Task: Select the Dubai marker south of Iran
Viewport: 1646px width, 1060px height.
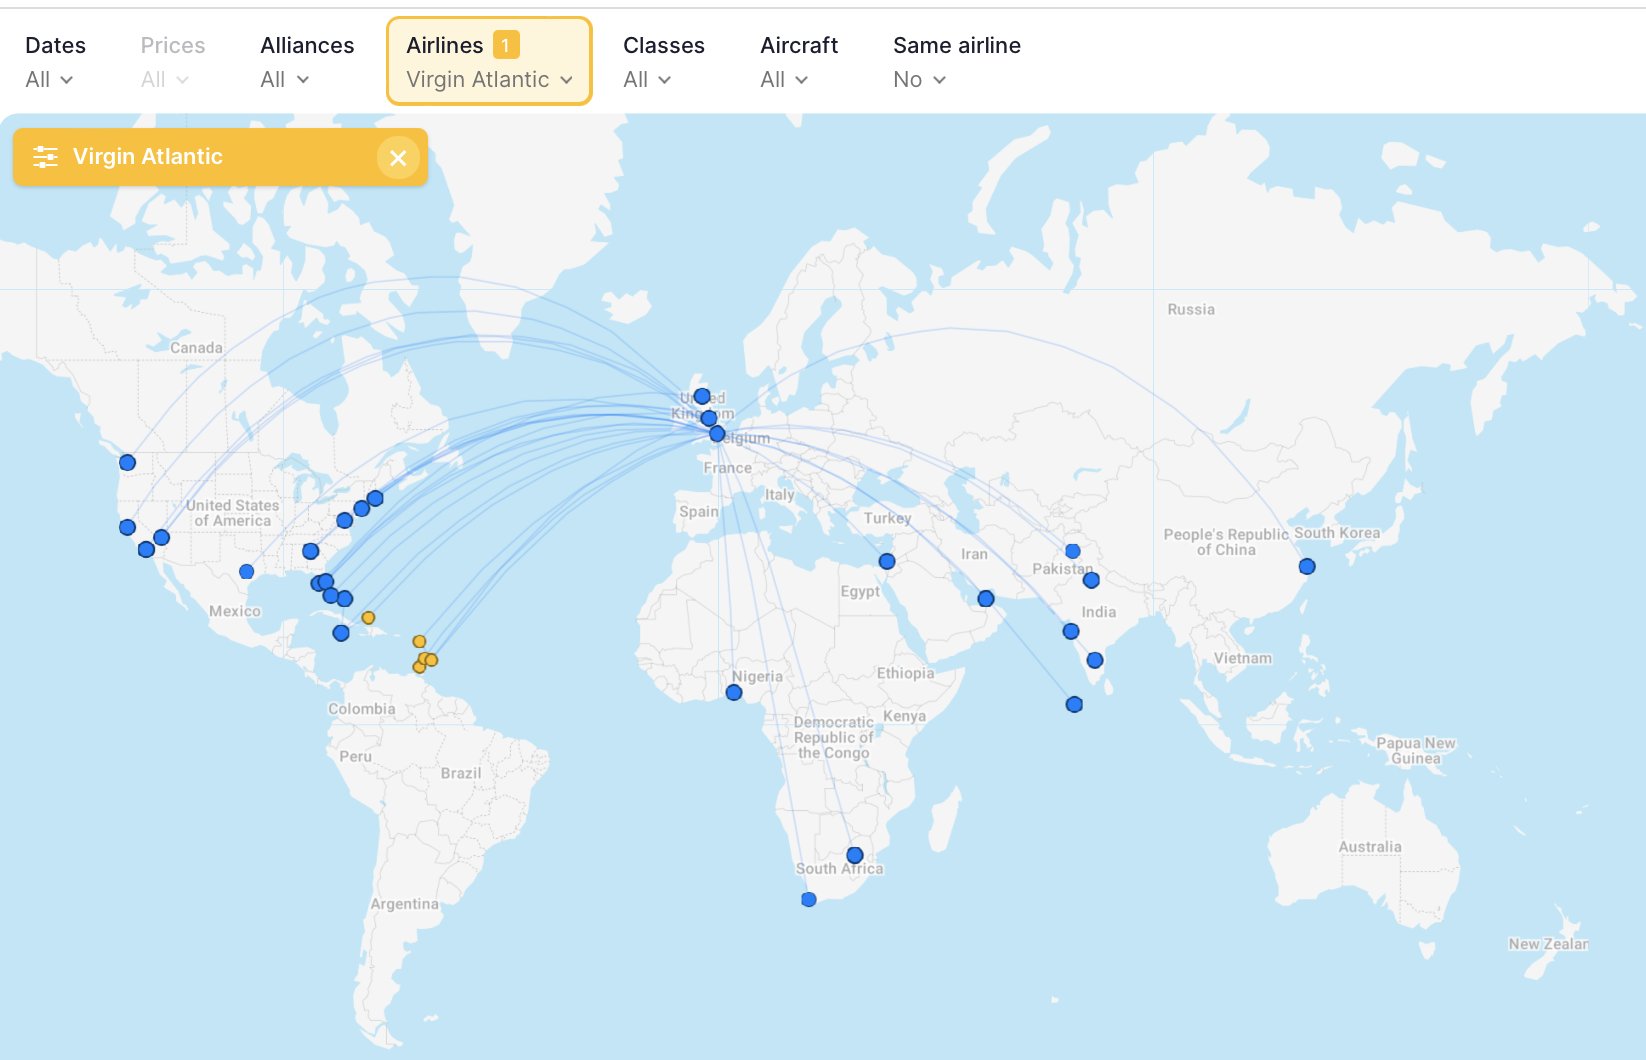Action: [986, 598]
